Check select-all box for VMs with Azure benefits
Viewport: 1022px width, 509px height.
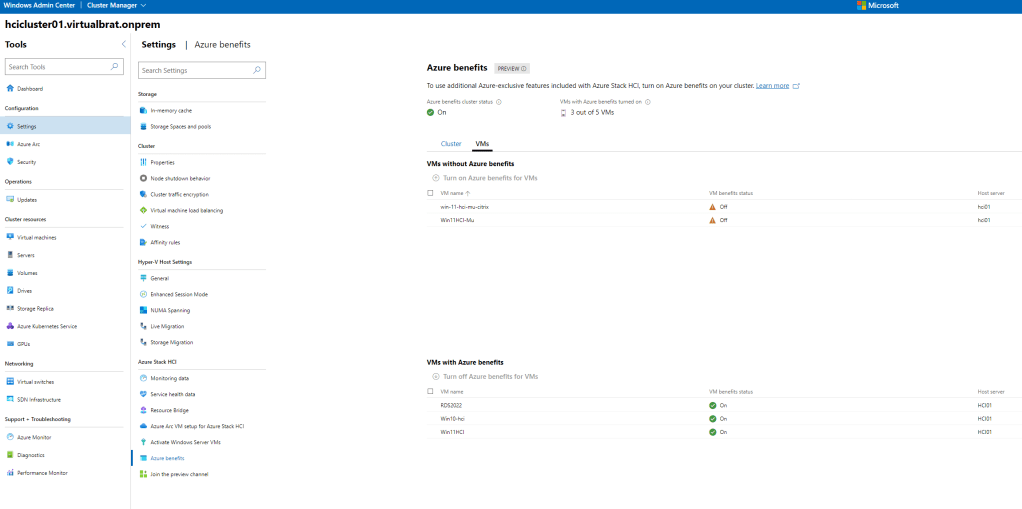pyautogui.click(x=430, y=391)
